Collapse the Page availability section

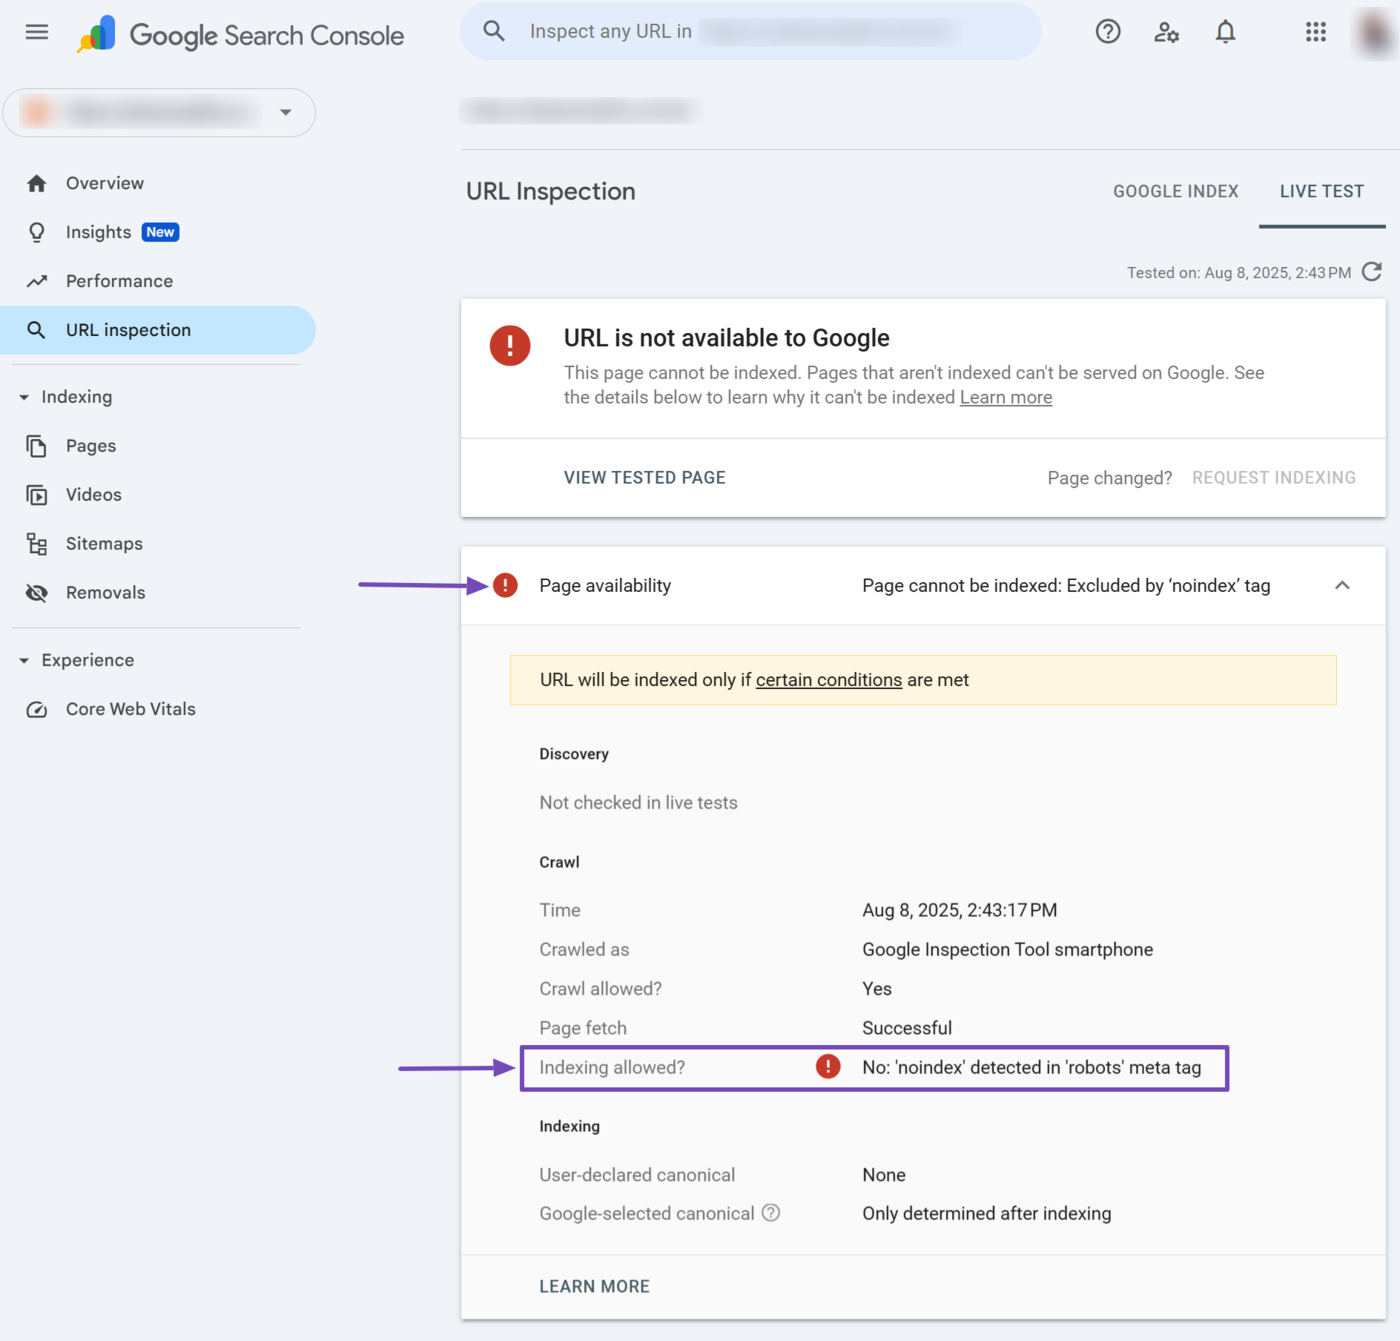click(1342, 586)
